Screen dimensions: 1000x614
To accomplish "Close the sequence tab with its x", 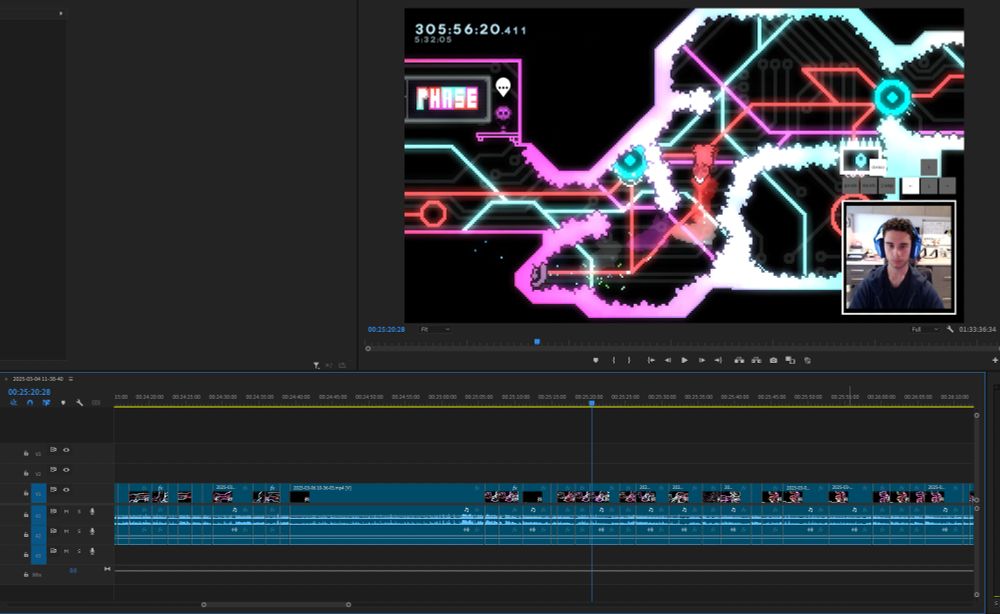I will click(x=6, y=379).
